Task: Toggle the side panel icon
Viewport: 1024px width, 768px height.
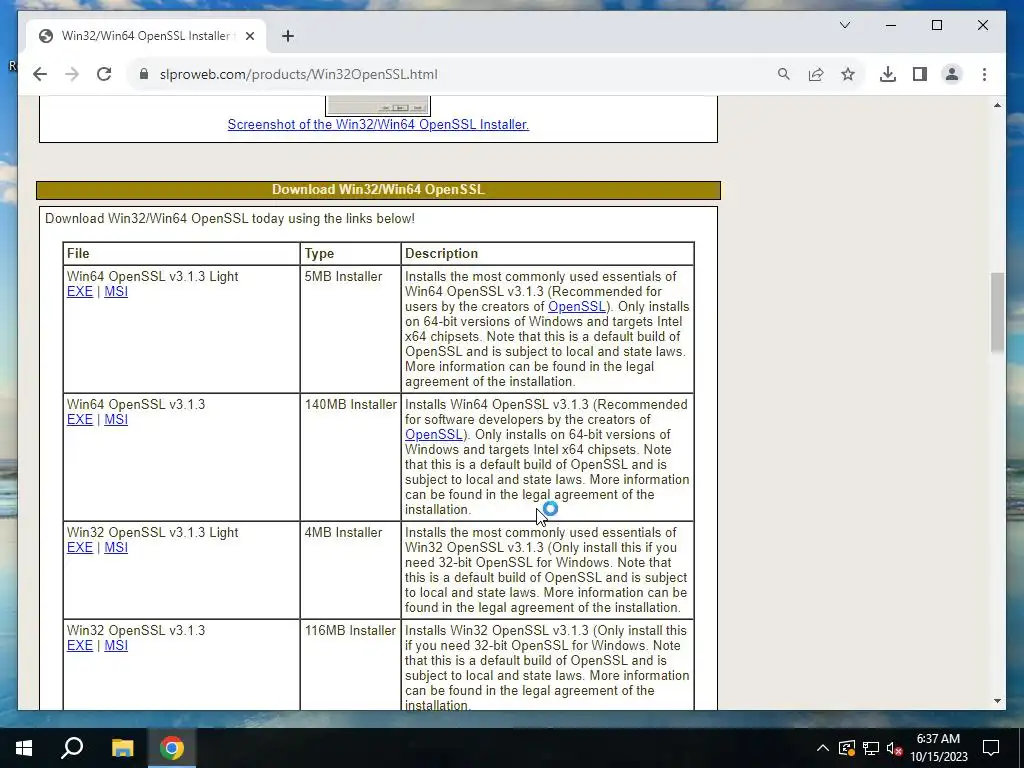Action: pos(920,74)
